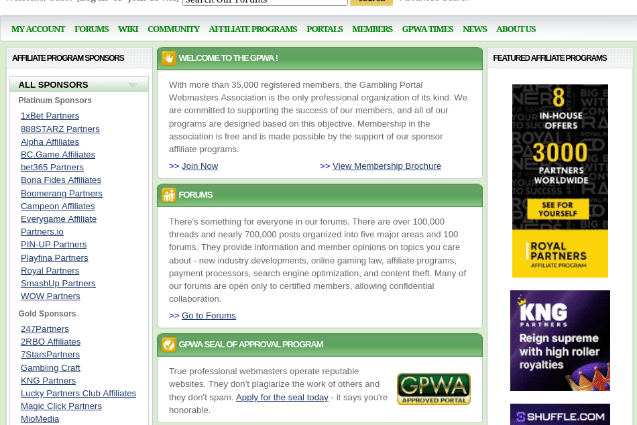637x425 pixels.
Task: Open the Campeon Affiliates link
Action: [x=58, y=206]
